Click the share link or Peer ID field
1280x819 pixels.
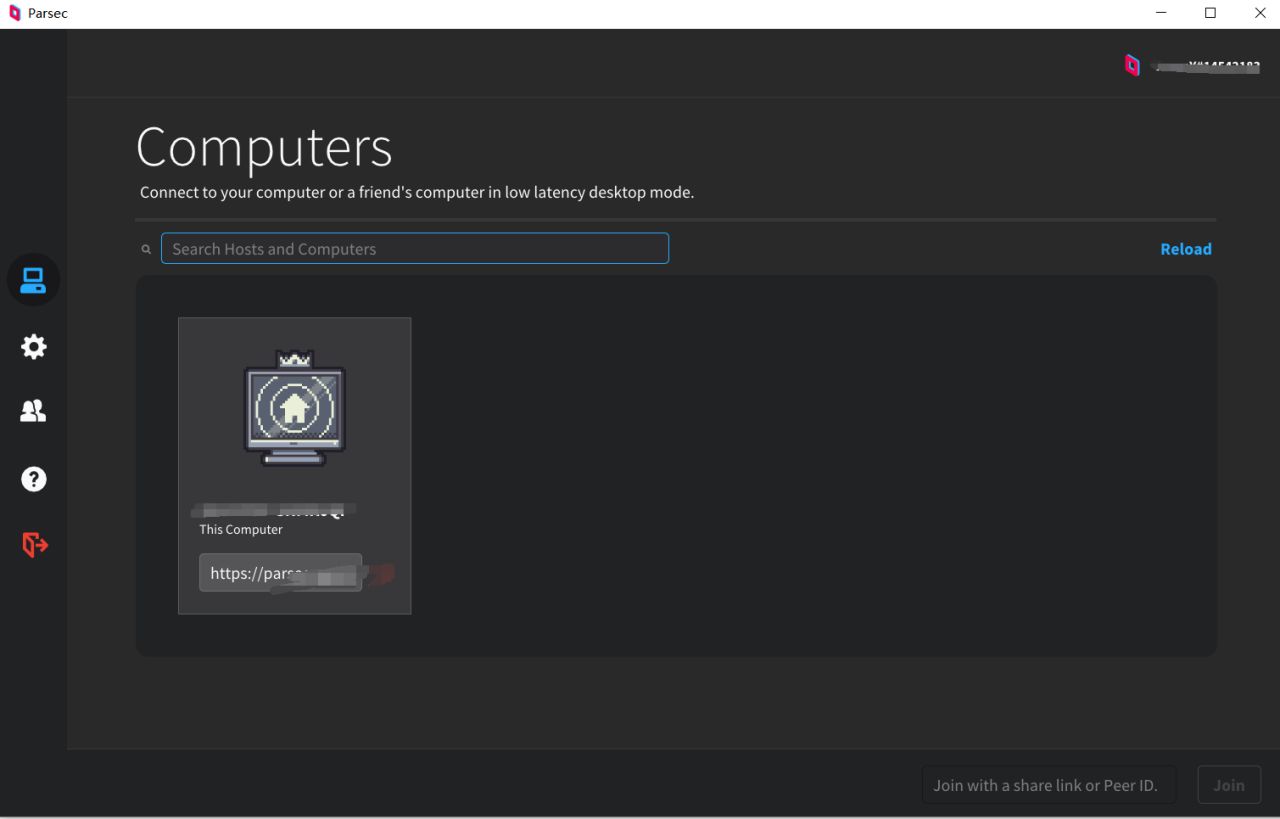click(1048, 785)
